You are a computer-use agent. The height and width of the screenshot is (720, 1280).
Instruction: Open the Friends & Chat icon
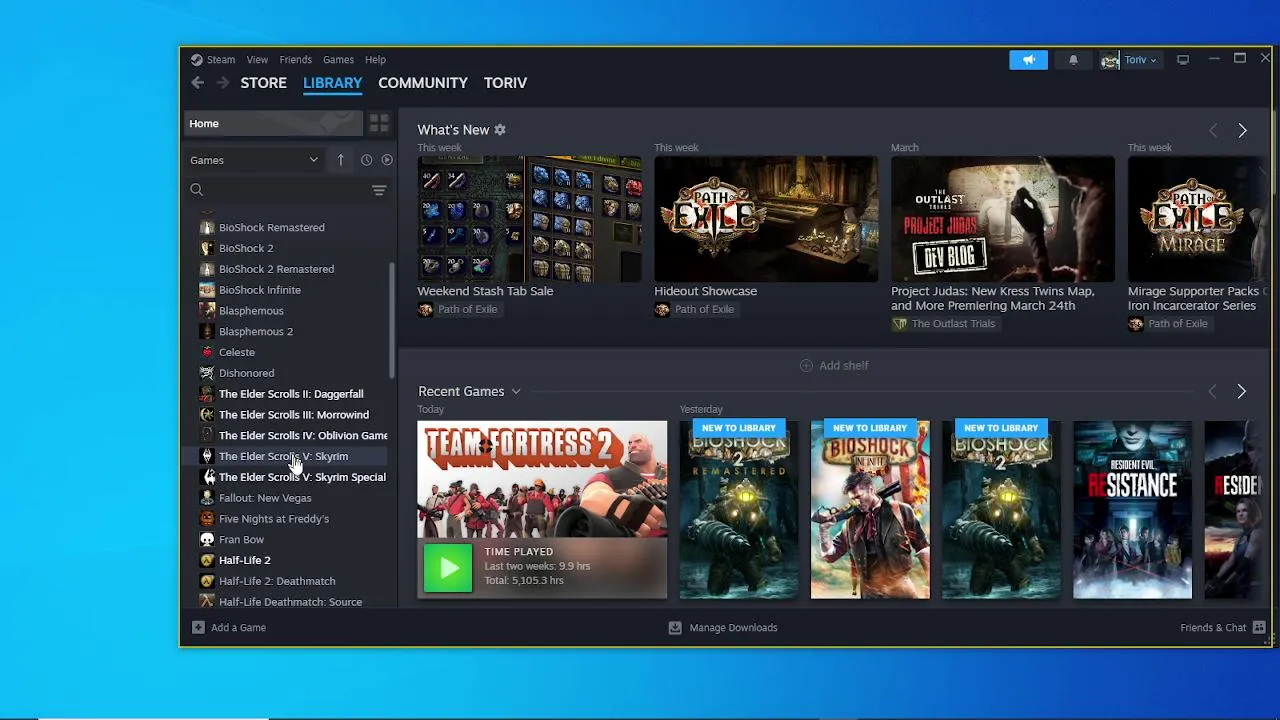pos(1259,628)
